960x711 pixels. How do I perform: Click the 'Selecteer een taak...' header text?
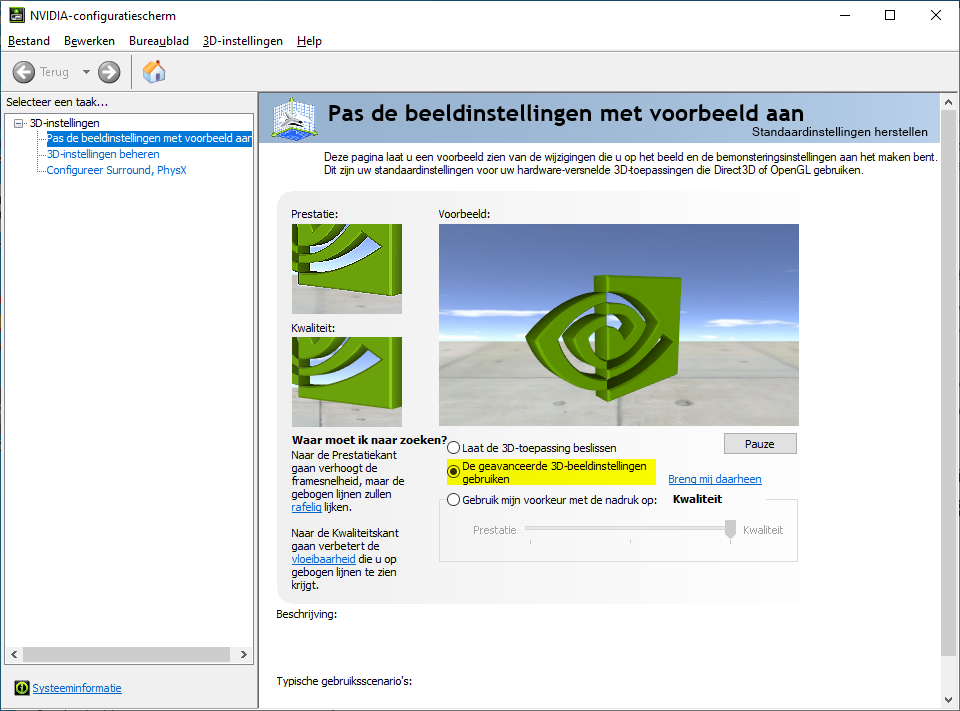pos(57,102)
